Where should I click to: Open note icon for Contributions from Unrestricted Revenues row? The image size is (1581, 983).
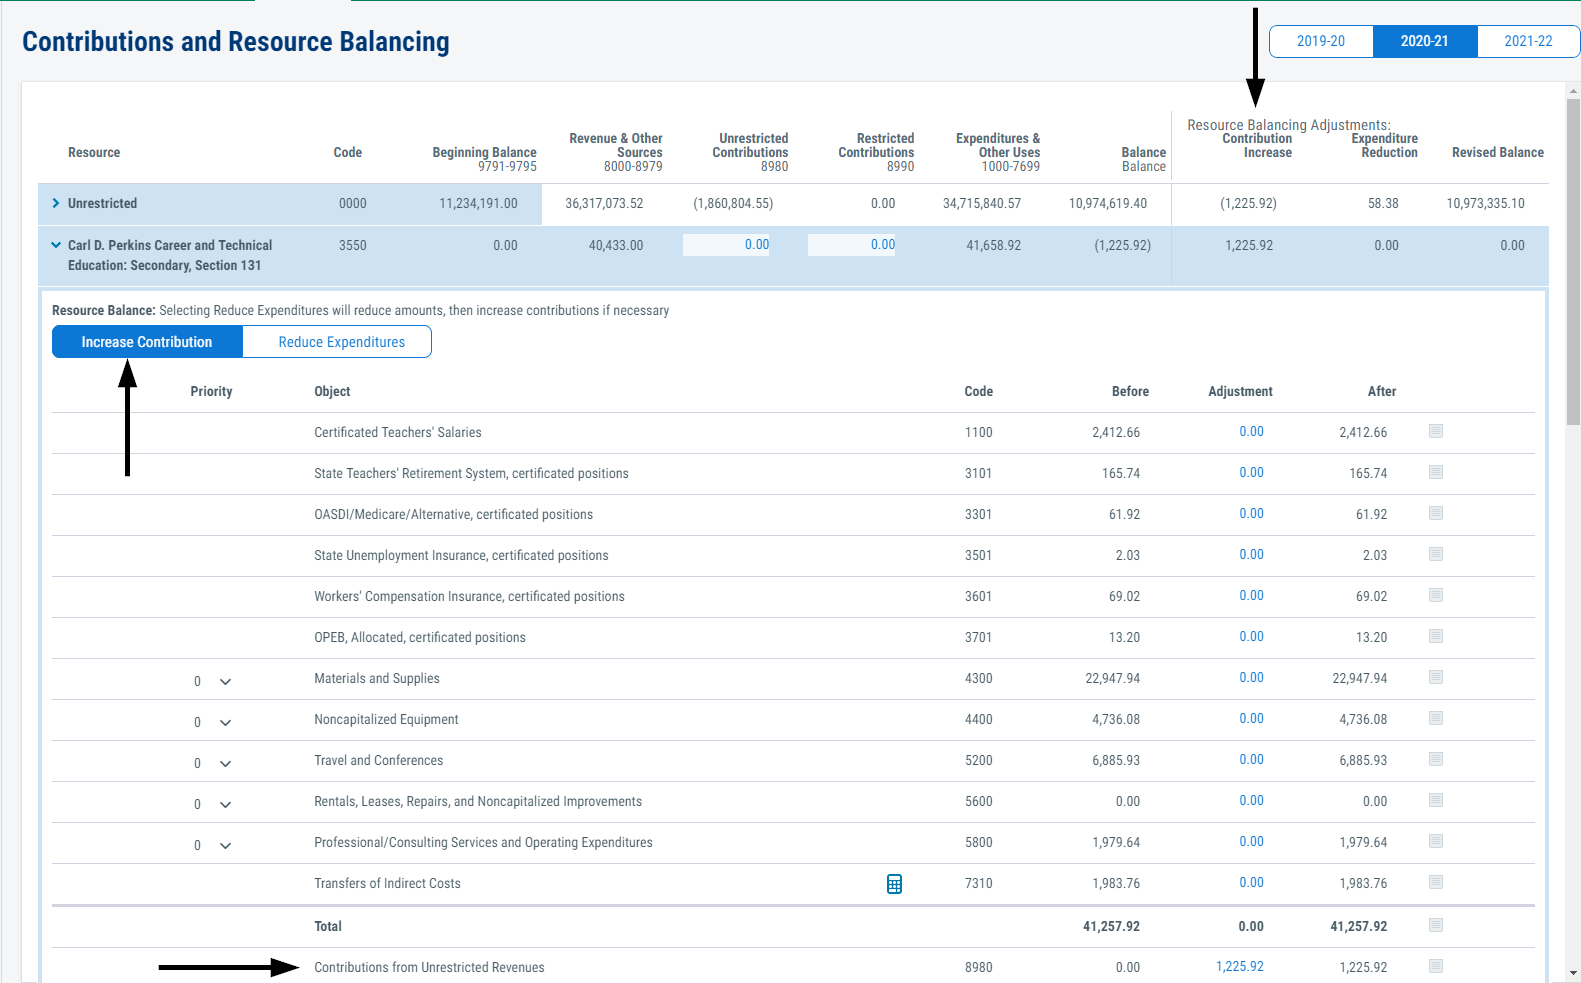point(1436,966)
